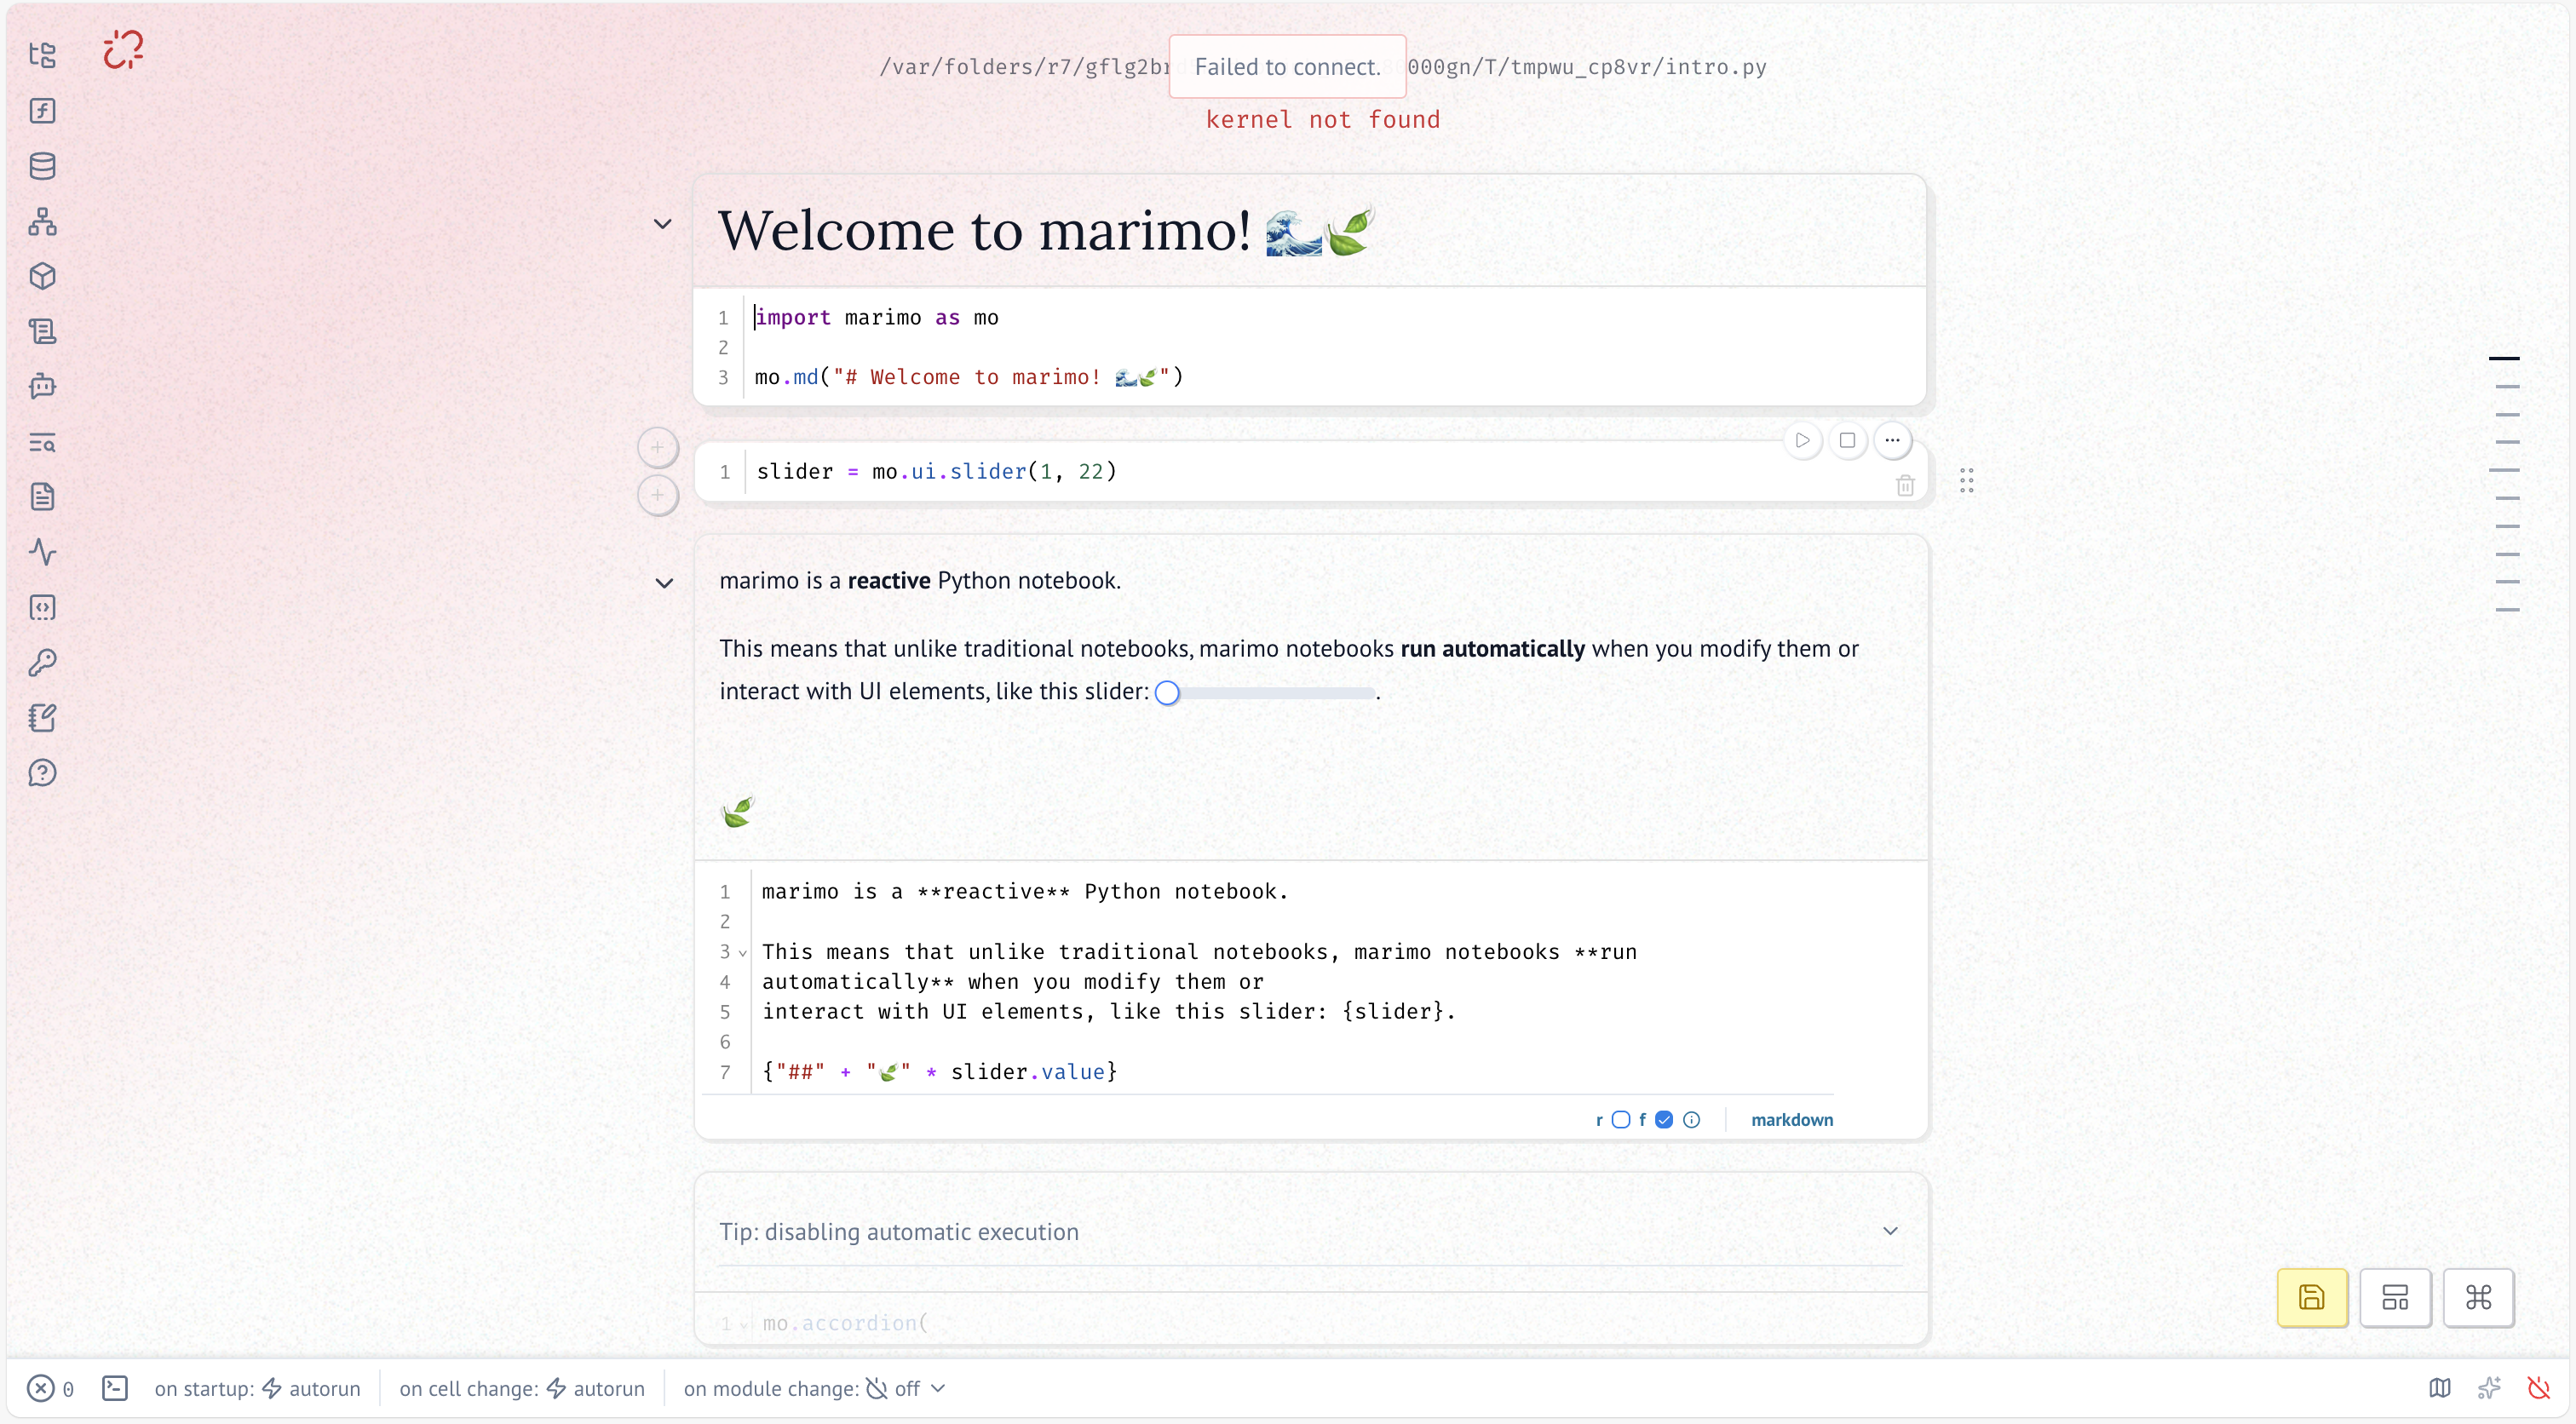Click the yellow save notebook button
The width and height of the screenshot is (2576, 1424).
coord(2311,1297)
